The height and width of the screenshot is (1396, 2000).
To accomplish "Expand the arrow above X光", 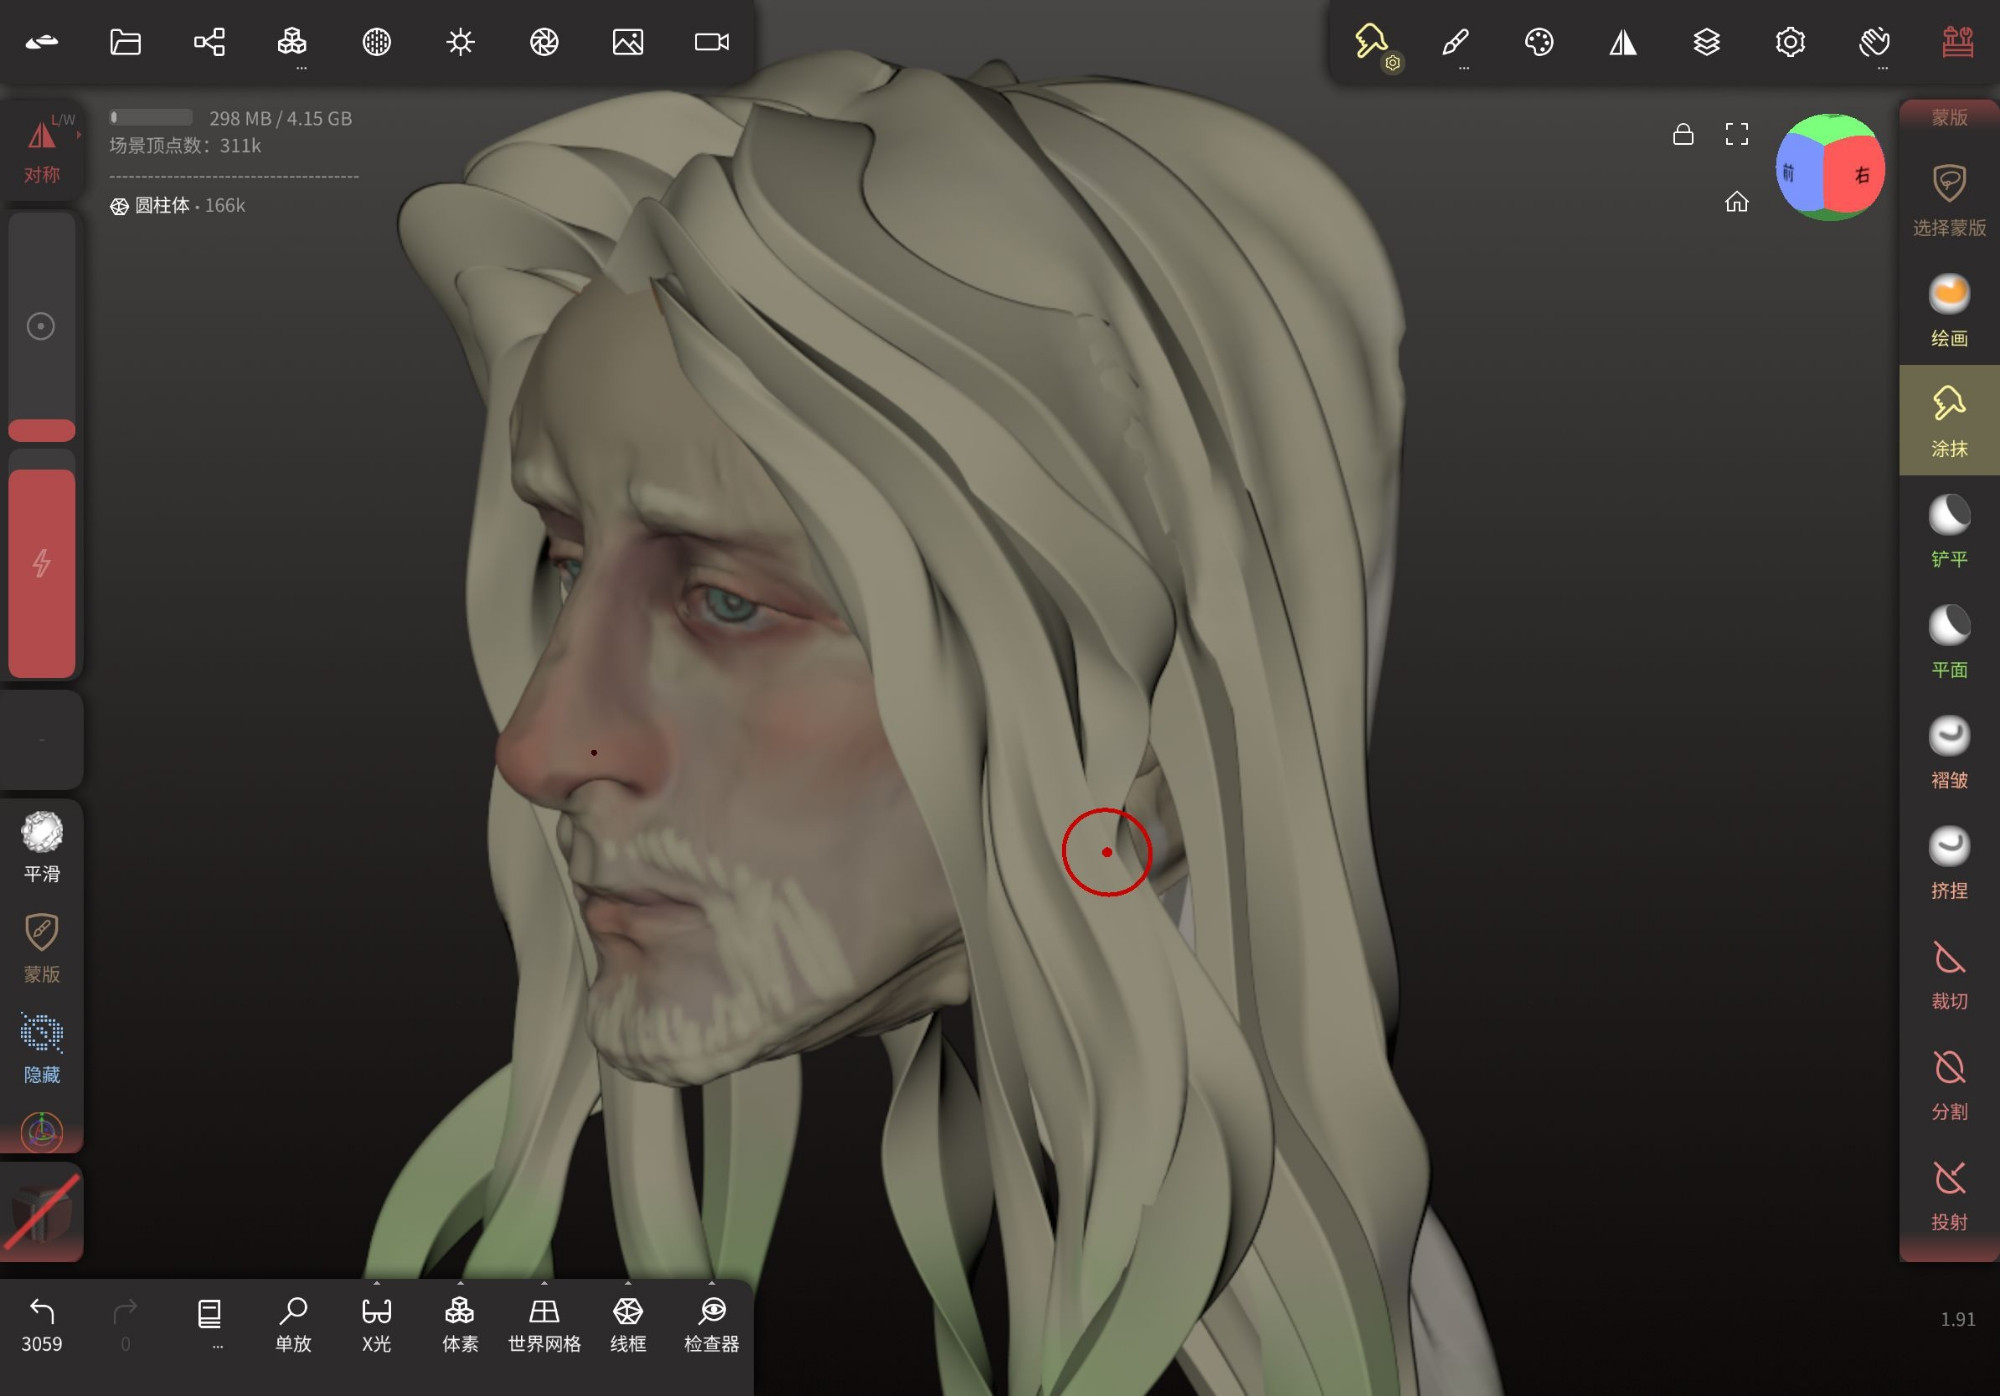I will pyautogui.click(x=376, y=1283).
